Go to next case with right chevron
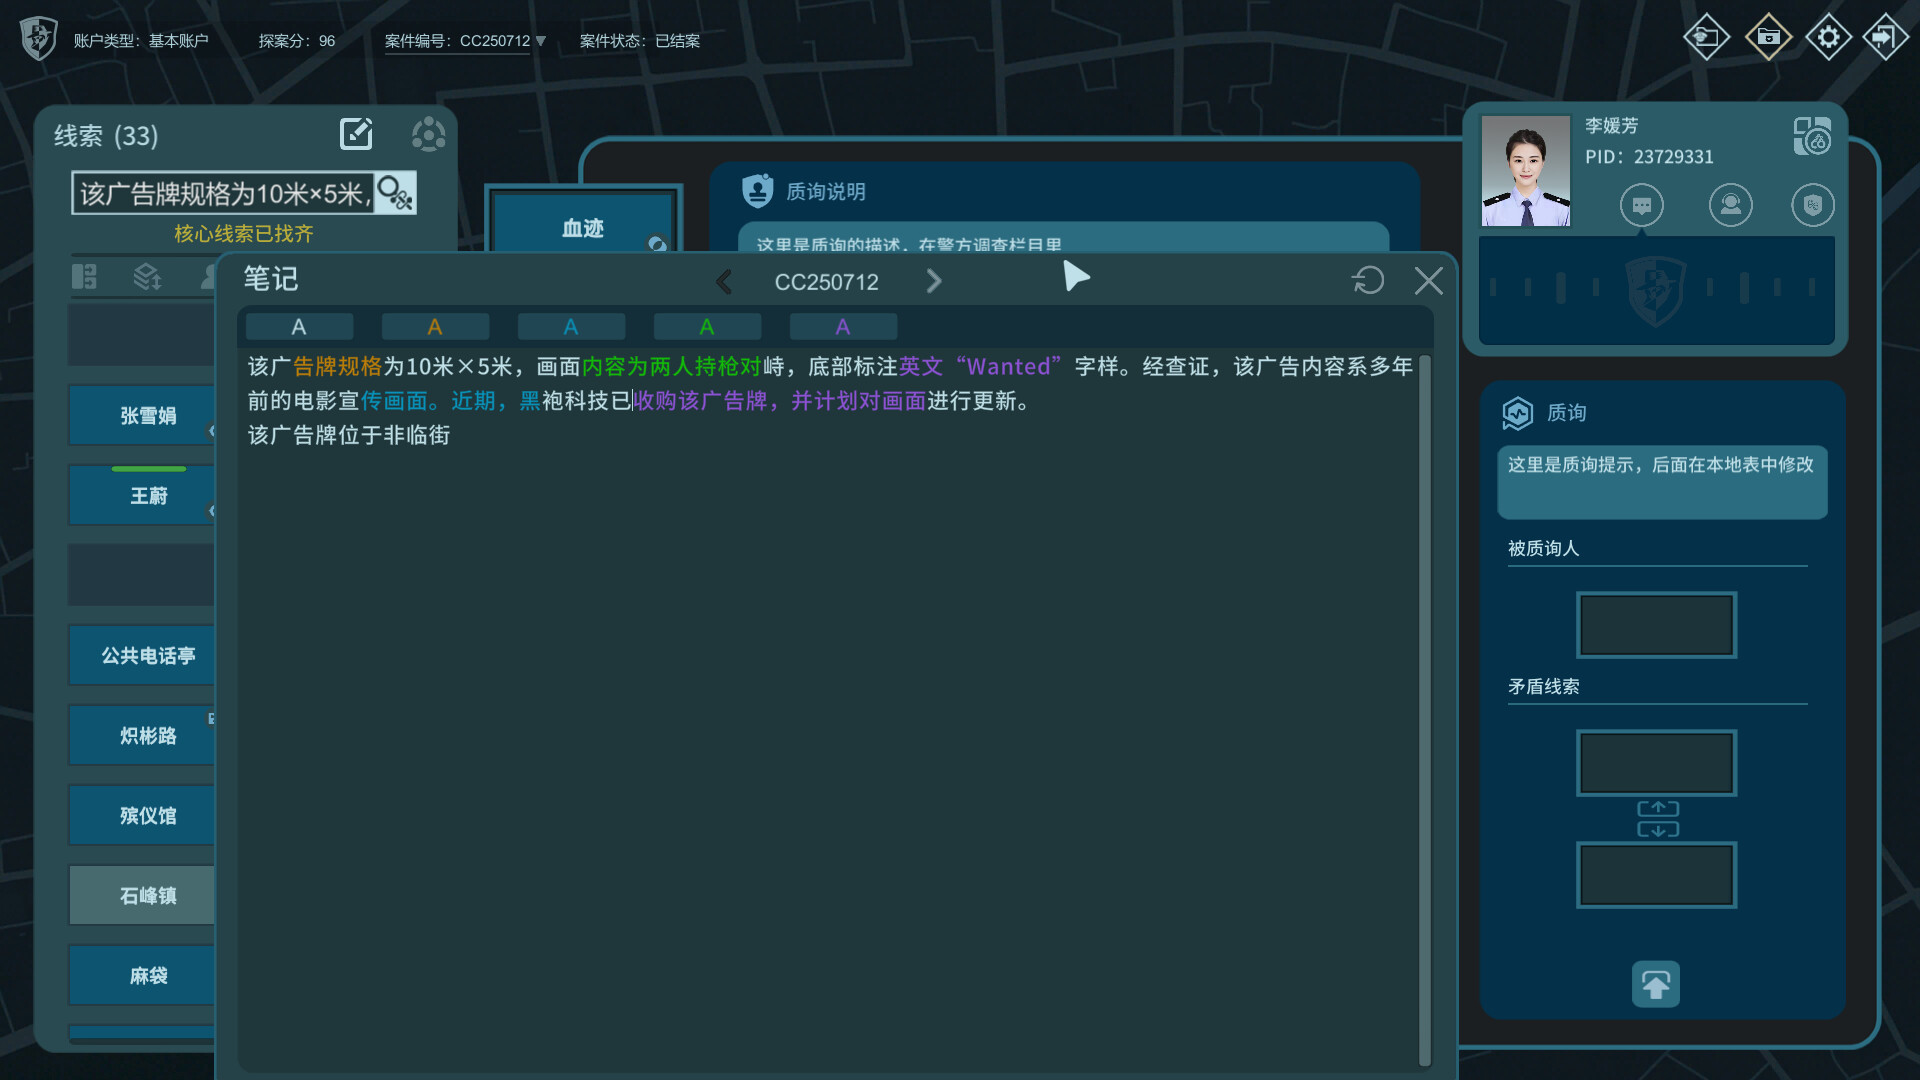The height and width of the screenshot is (1080, 1920). 934,281
